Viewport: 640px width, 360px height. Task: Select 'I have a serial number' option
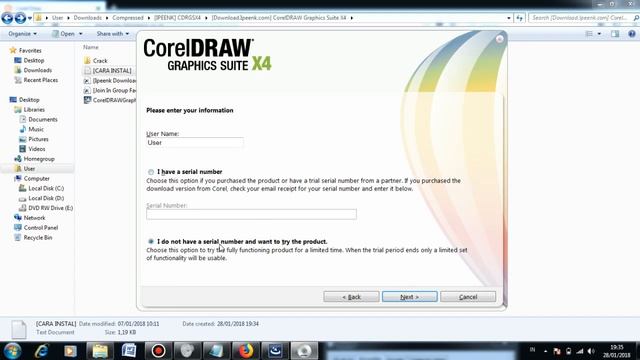coord(151,172)
